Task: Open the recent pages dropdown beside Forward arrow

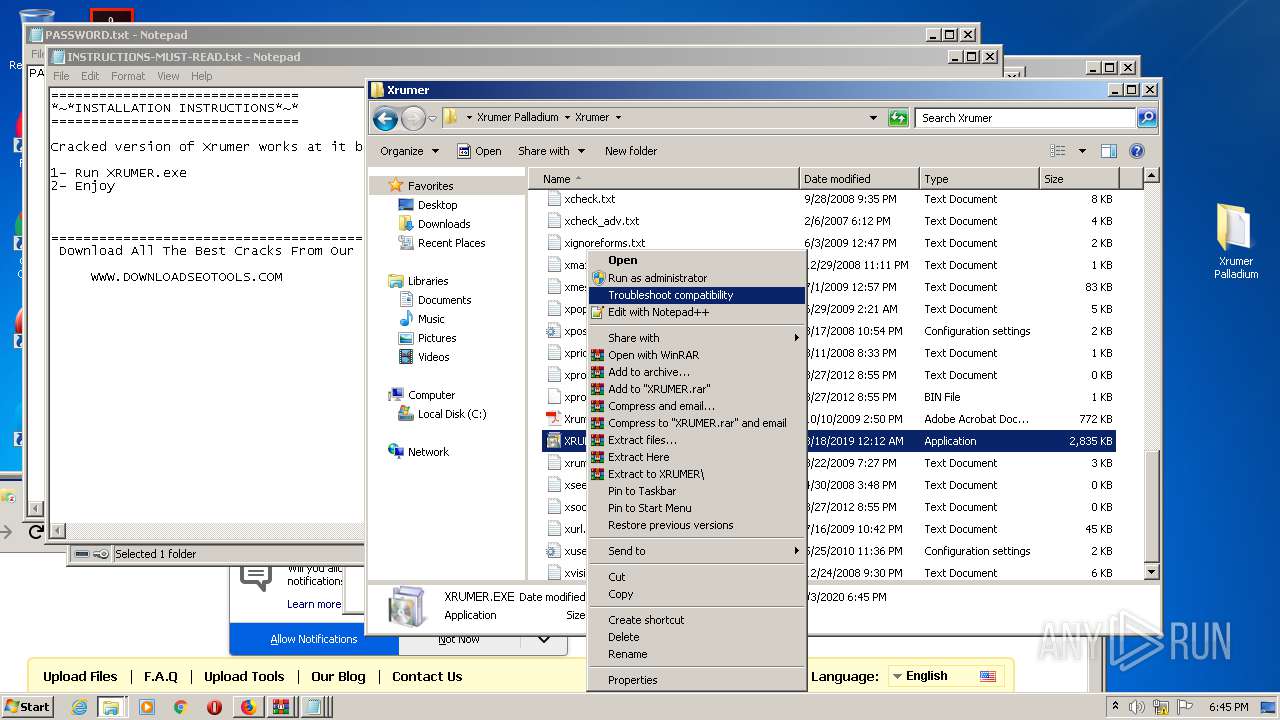Action: [432, 118]
